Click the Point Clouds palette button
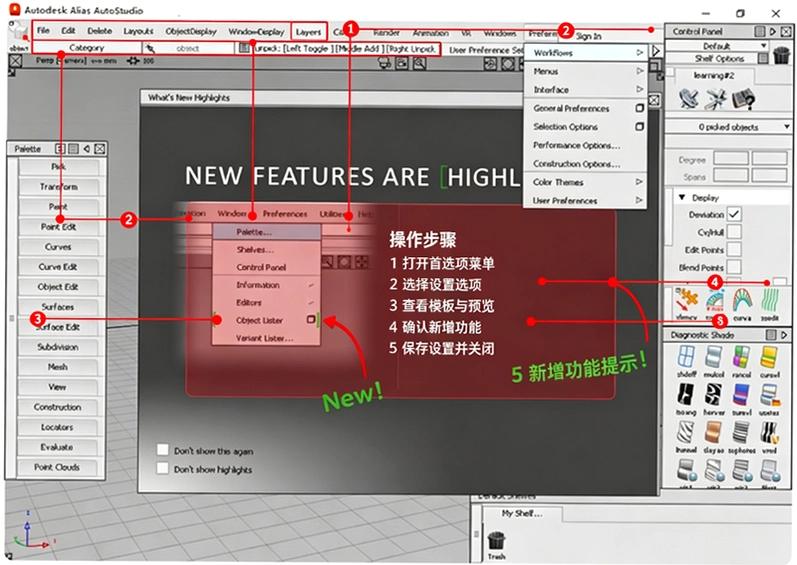 (x=58, y=467)
